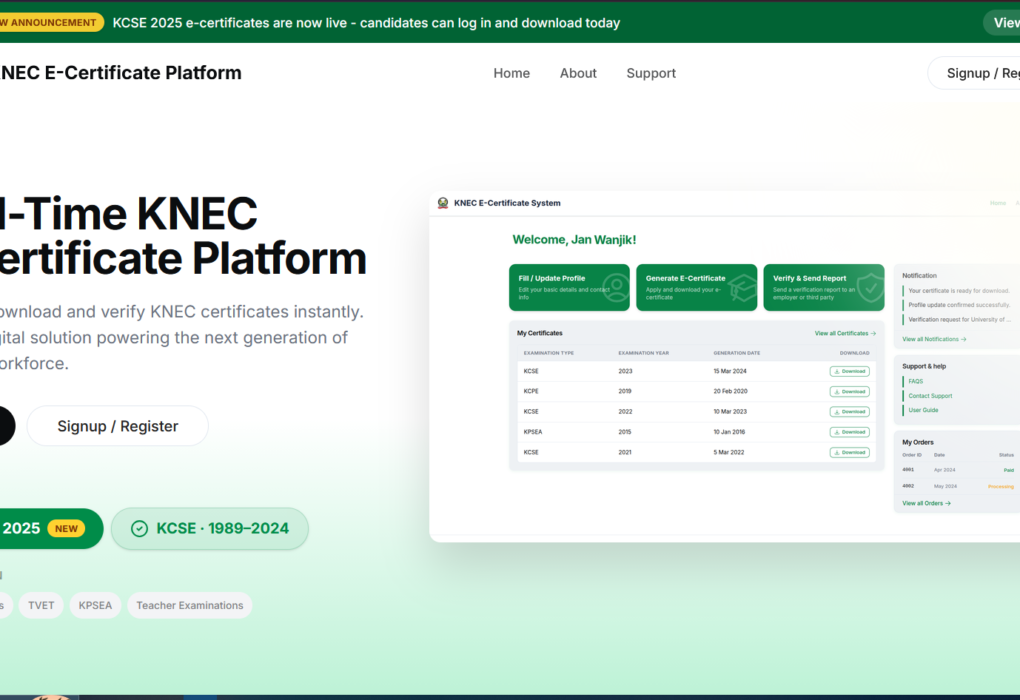Download the KCSE 2023 certificate
1020x700 pixels.
(850, 371)
